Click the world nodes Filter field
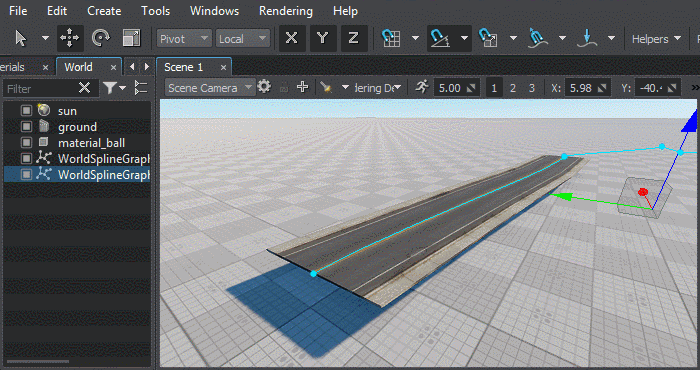The height and width of the screenshot is (370, 700). (40, 88)
